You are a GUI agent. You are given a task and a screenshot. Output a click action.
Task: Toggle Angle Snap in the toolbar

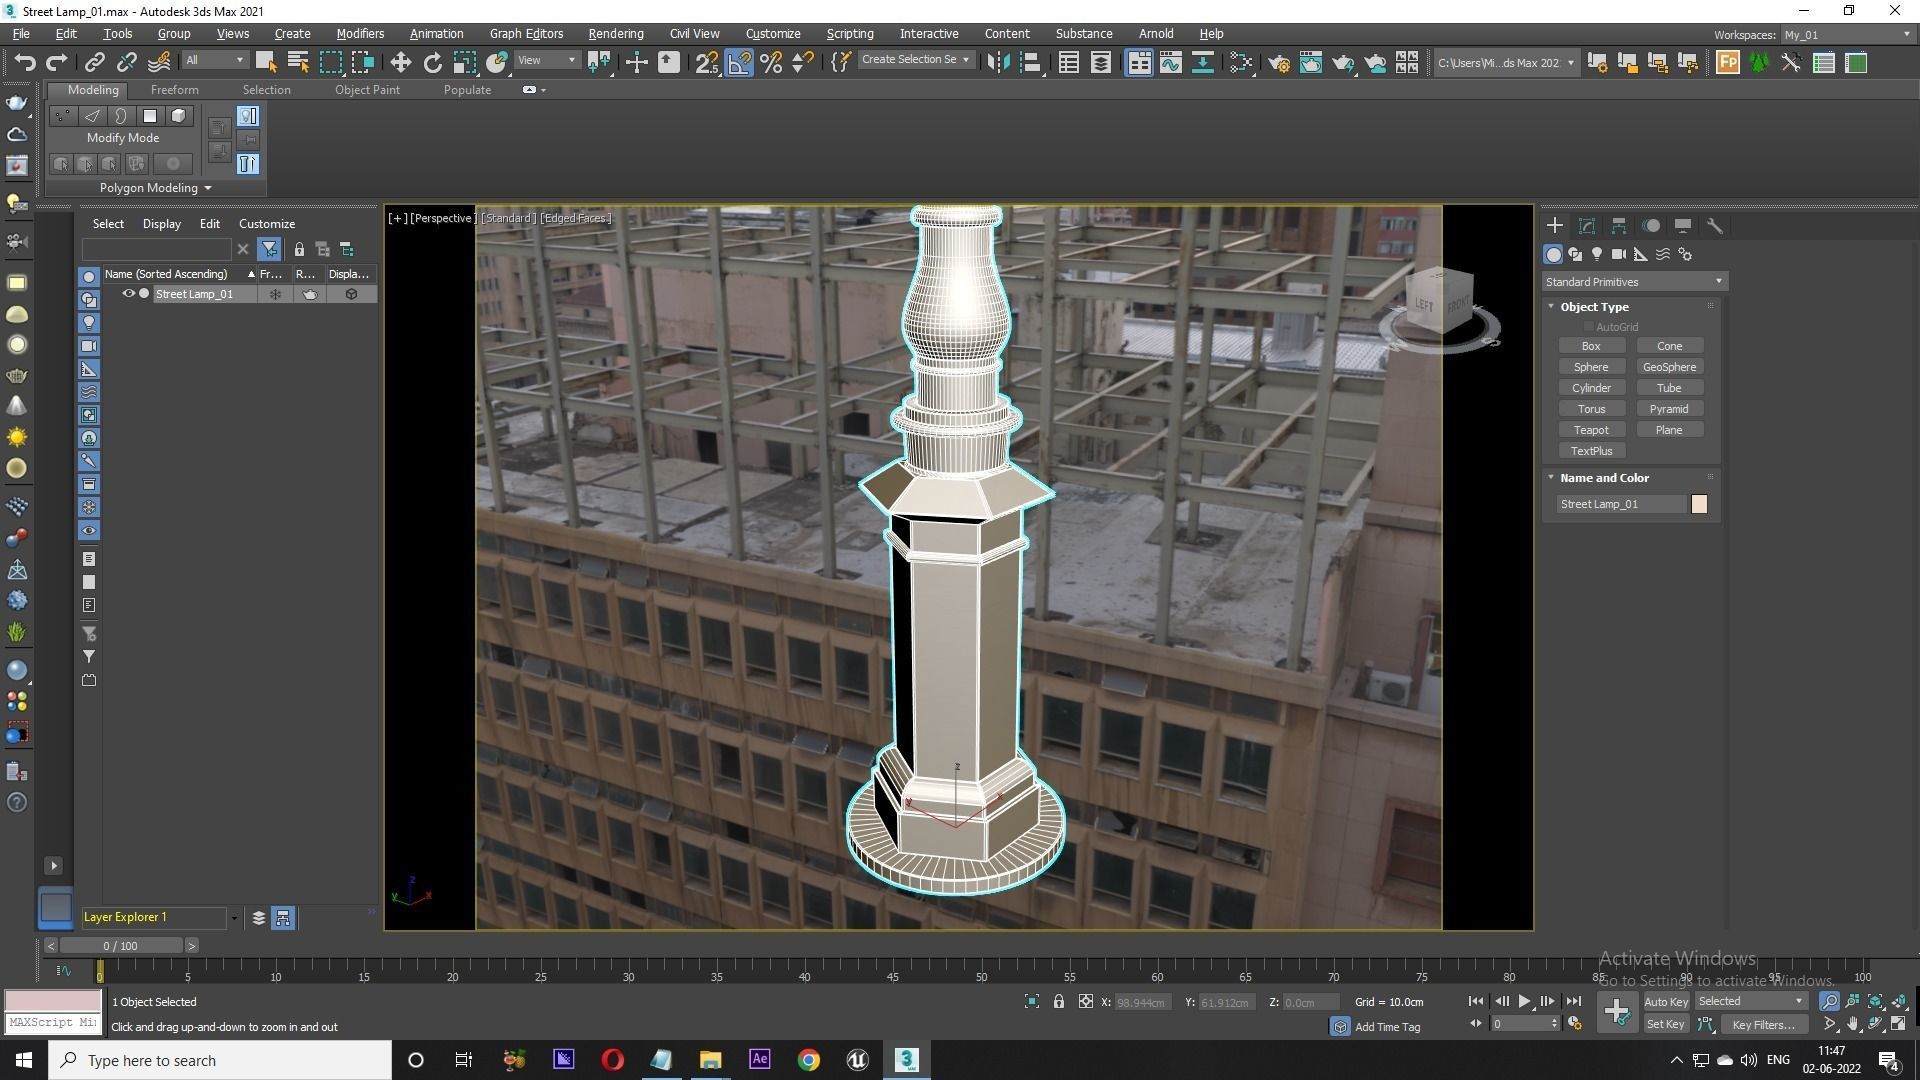[x=739, y=63]
